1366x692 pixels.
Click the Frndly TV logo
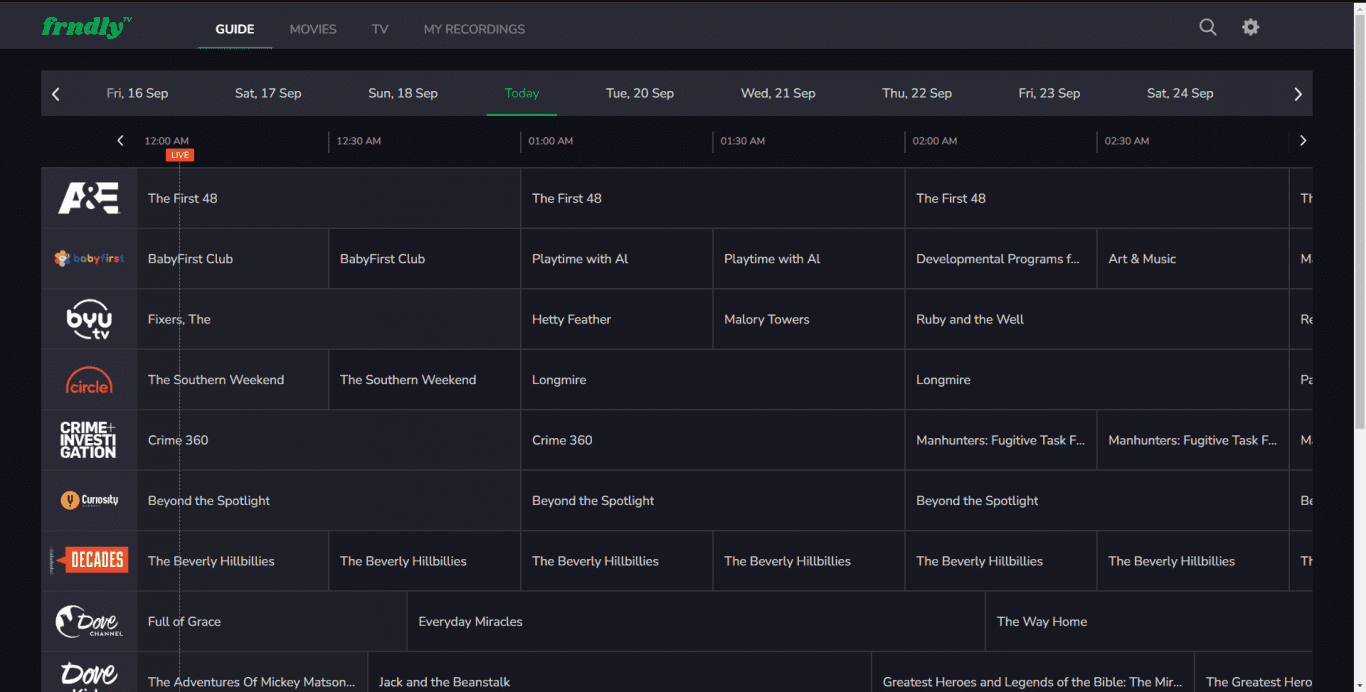click(86, 27)
